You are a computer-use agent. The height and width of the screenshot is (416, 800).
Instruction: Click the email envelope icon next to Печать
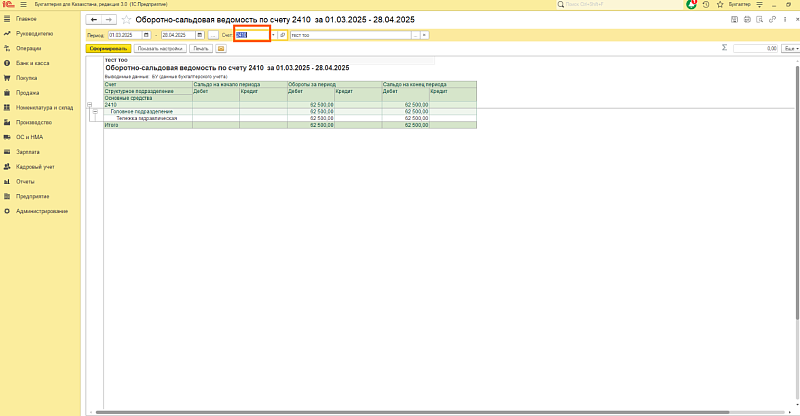[x=222, y=48]
